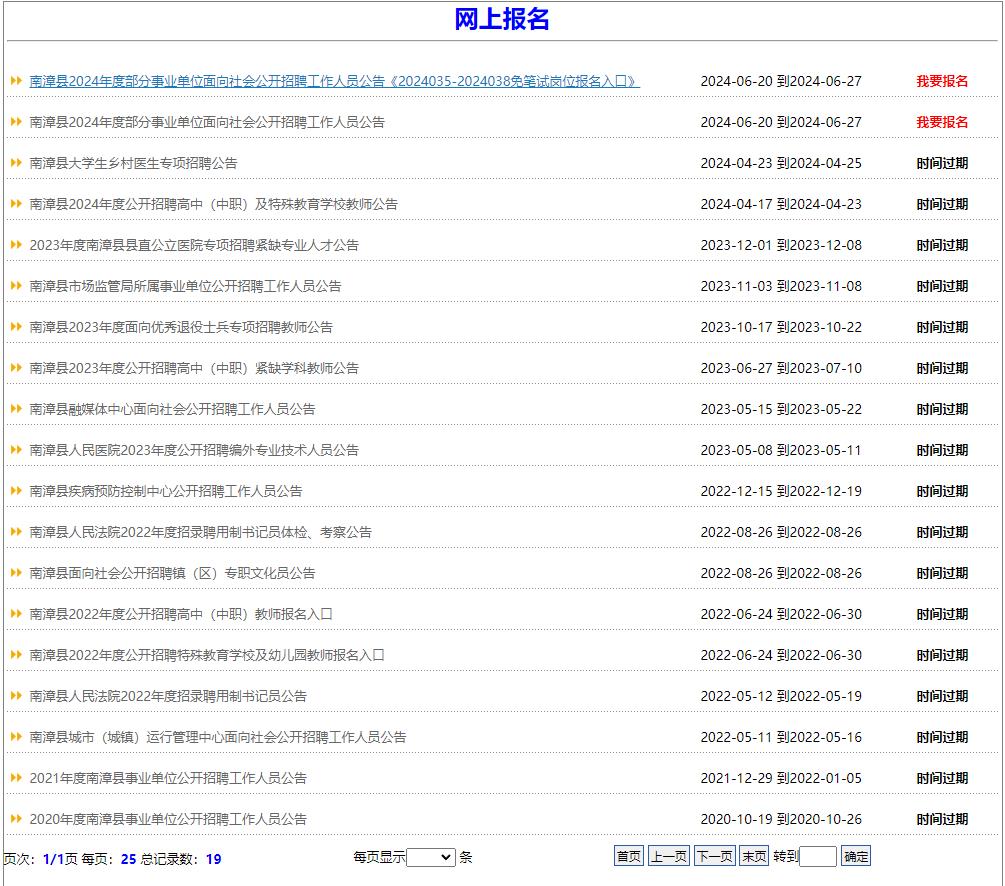Open 南漳县2024年度公开招聘高中（中职）及特殊教育学校教师公告
This screenshot has width=1005, height=886.
[x=213, y=205]
